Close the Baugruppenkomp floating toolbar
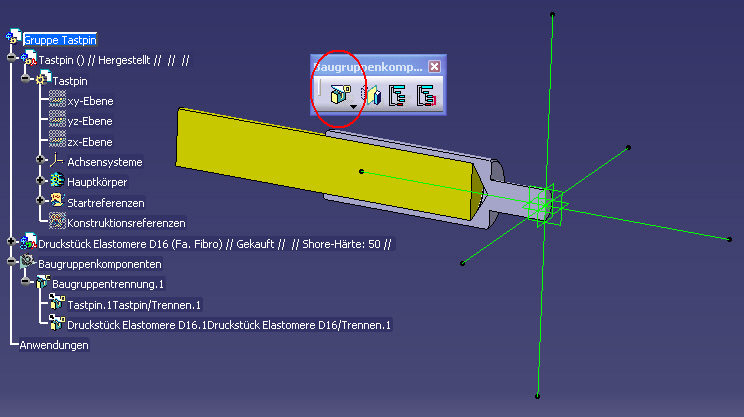This screenshot has height=417, width=744. (434, 66)
